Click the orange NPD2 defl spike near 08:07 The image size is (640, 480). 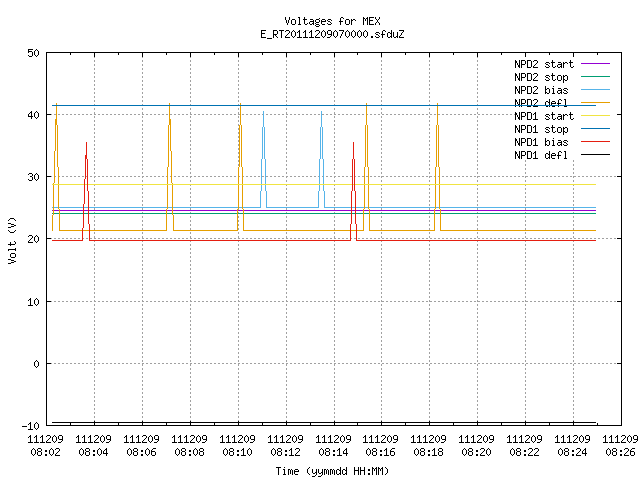point(169,167)
